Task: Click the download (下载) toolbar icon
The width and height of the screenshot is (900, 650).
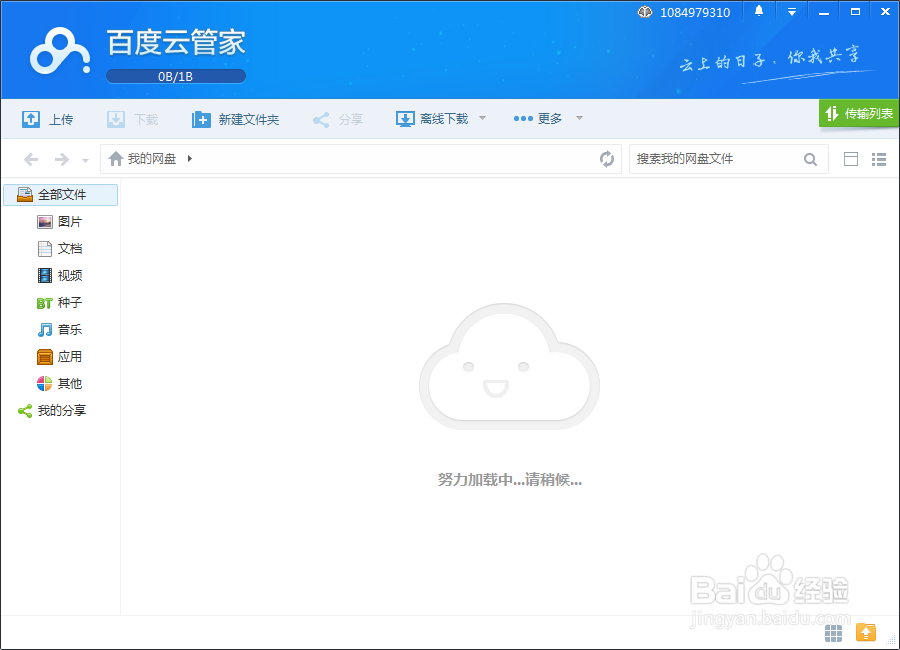Action: (116, 119)
